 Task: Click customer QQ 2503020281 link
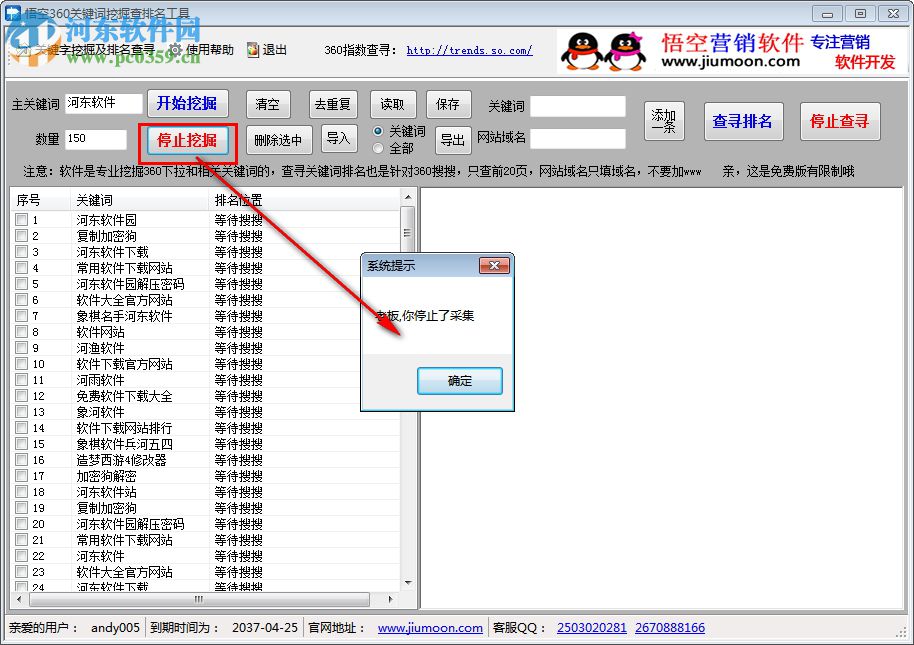pos(592,628)
